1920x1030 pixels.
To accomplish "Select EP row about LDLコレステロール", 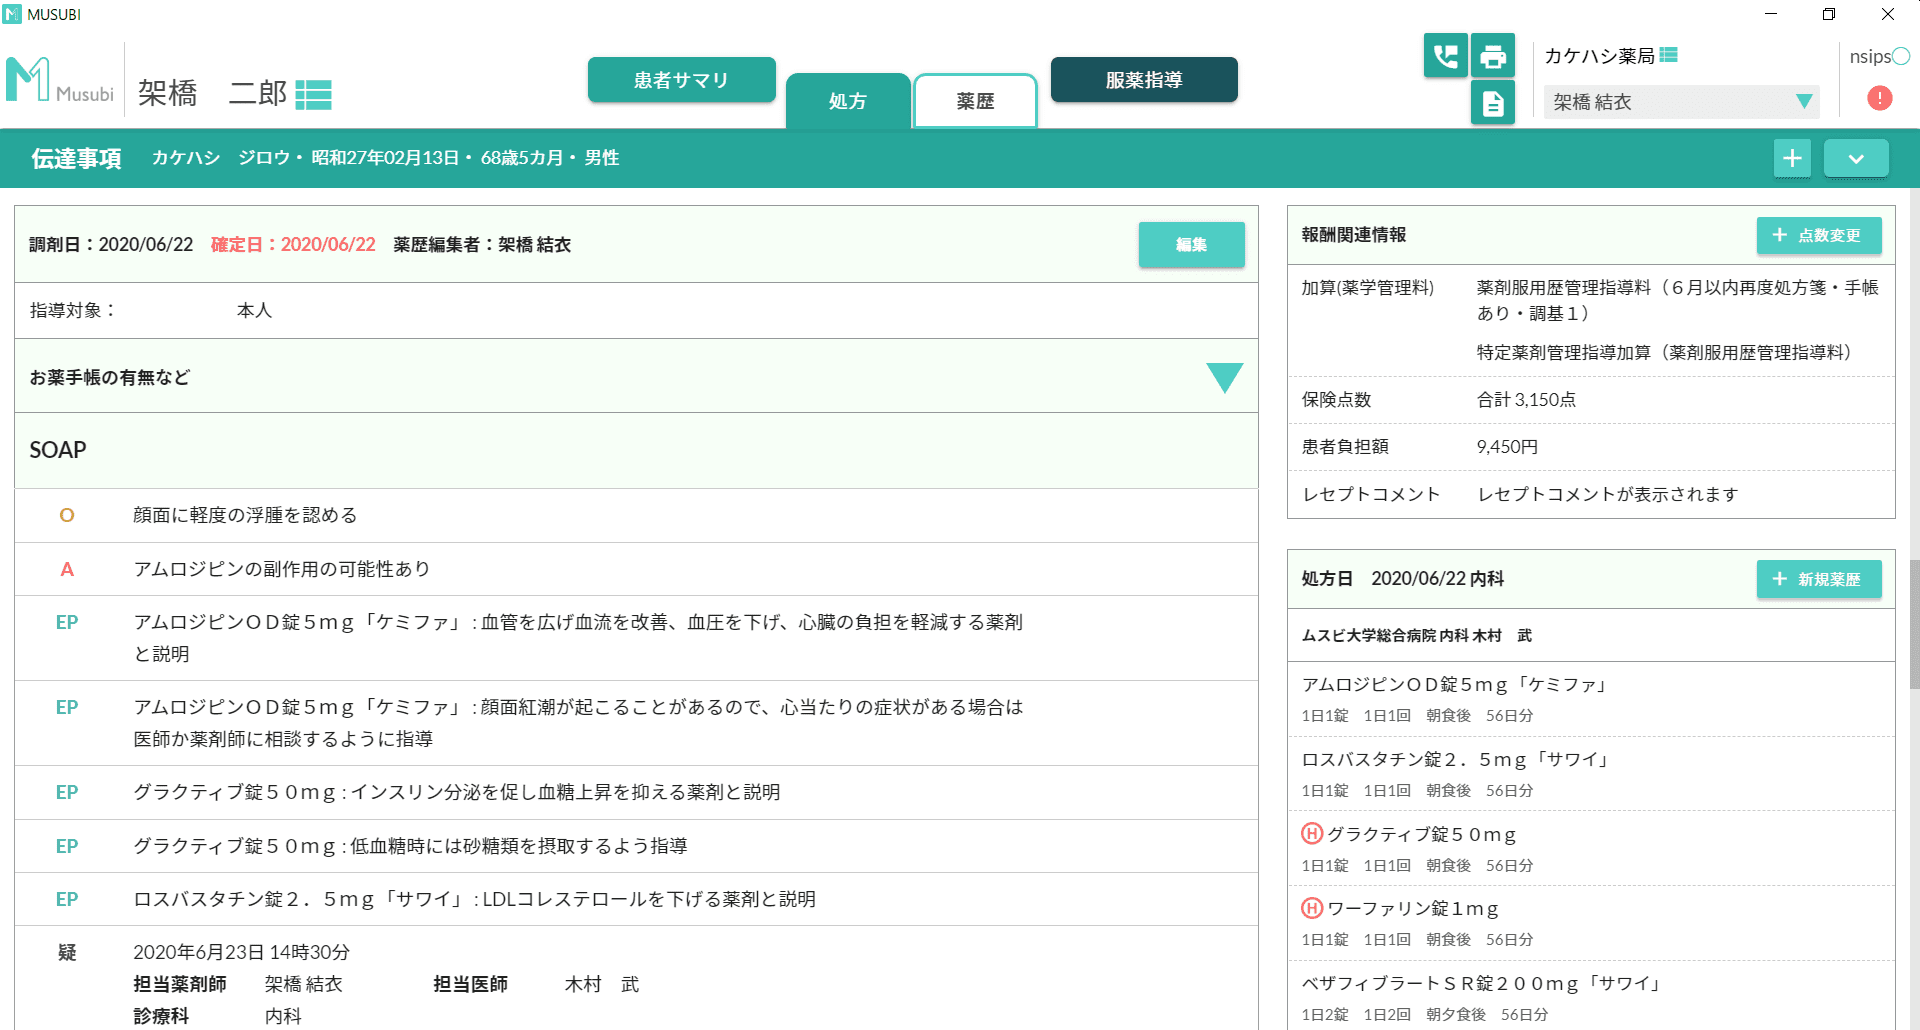I will [636, 899].
